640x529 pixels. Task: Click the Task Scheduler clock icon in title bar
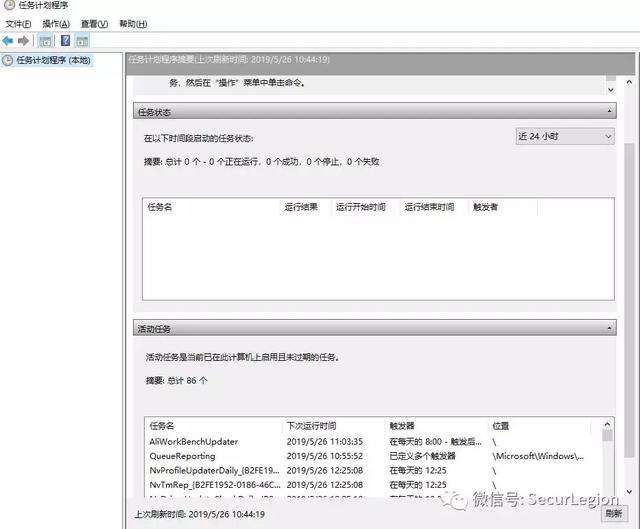9,5
